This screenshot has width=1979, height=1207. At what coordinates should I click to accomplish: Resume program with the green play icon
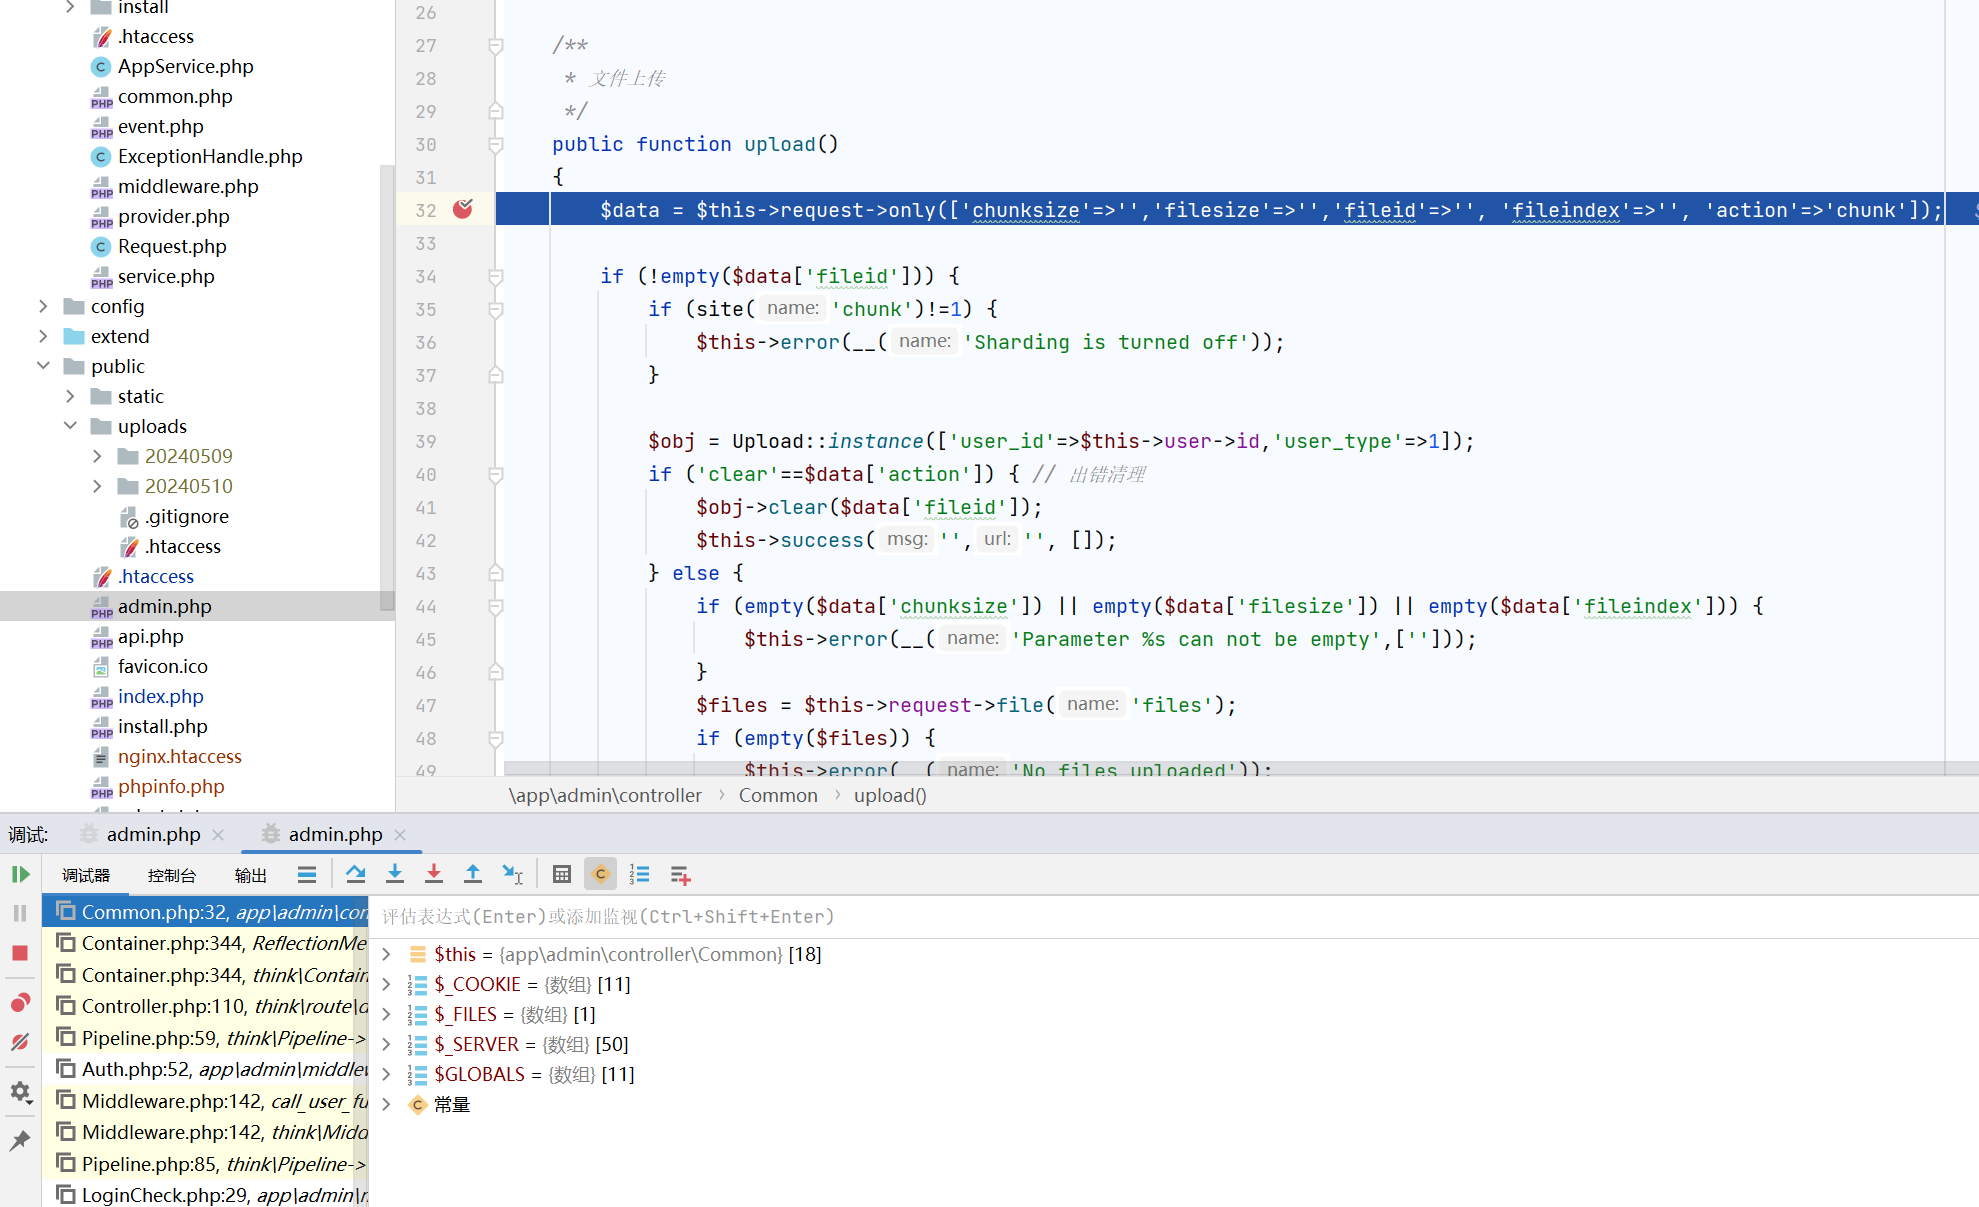(x=20, y=875)
